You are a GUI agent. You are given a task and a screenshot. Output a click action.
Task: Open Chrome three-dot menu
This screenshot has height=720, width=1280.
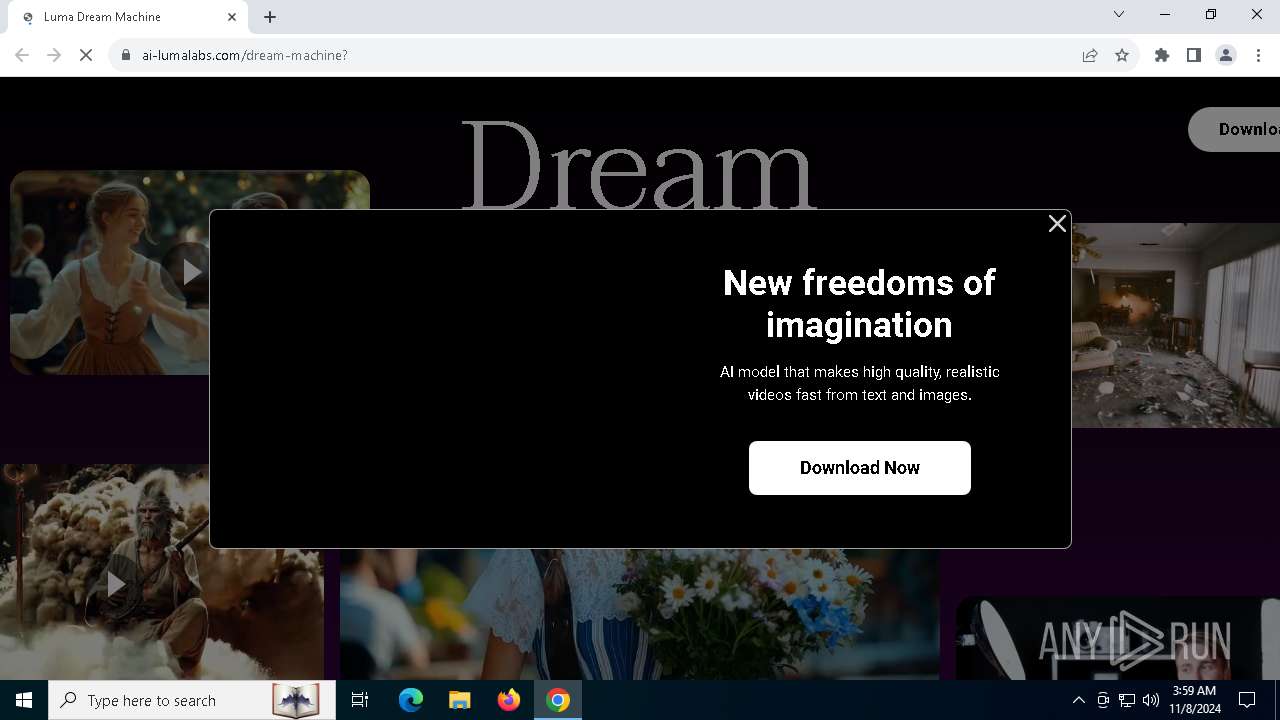(1258, 55)
